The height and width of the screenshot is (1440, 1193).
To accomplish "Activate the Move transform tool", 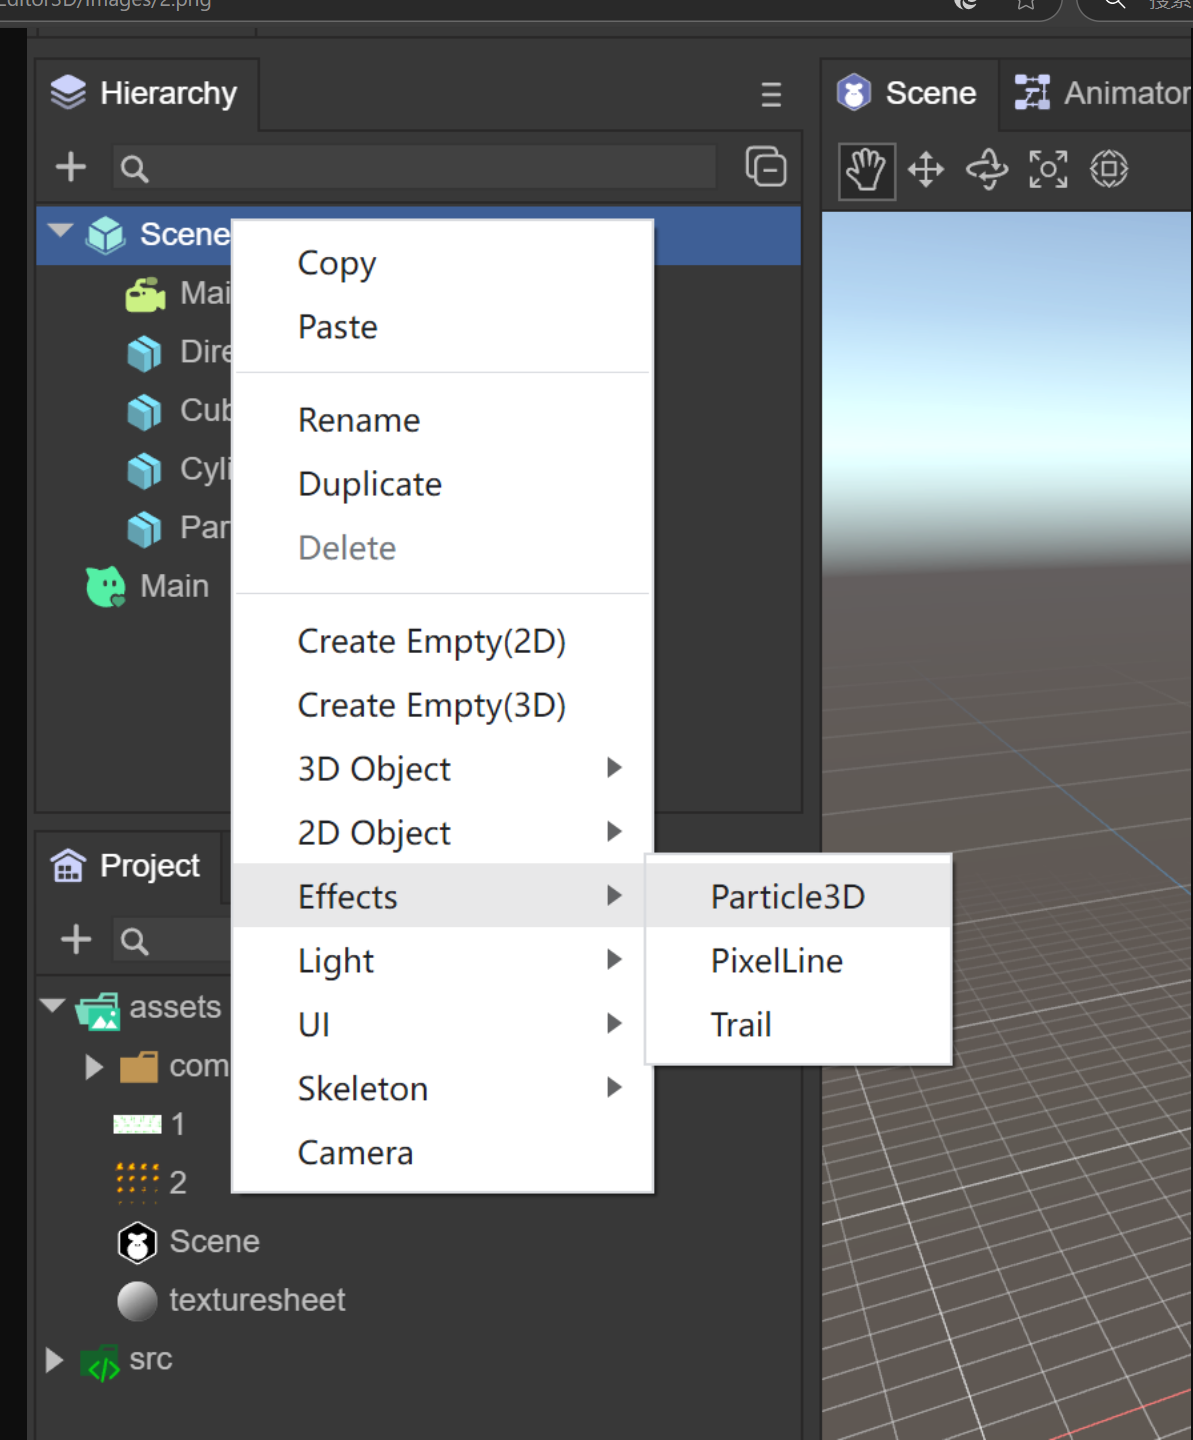I will [925, 170].
